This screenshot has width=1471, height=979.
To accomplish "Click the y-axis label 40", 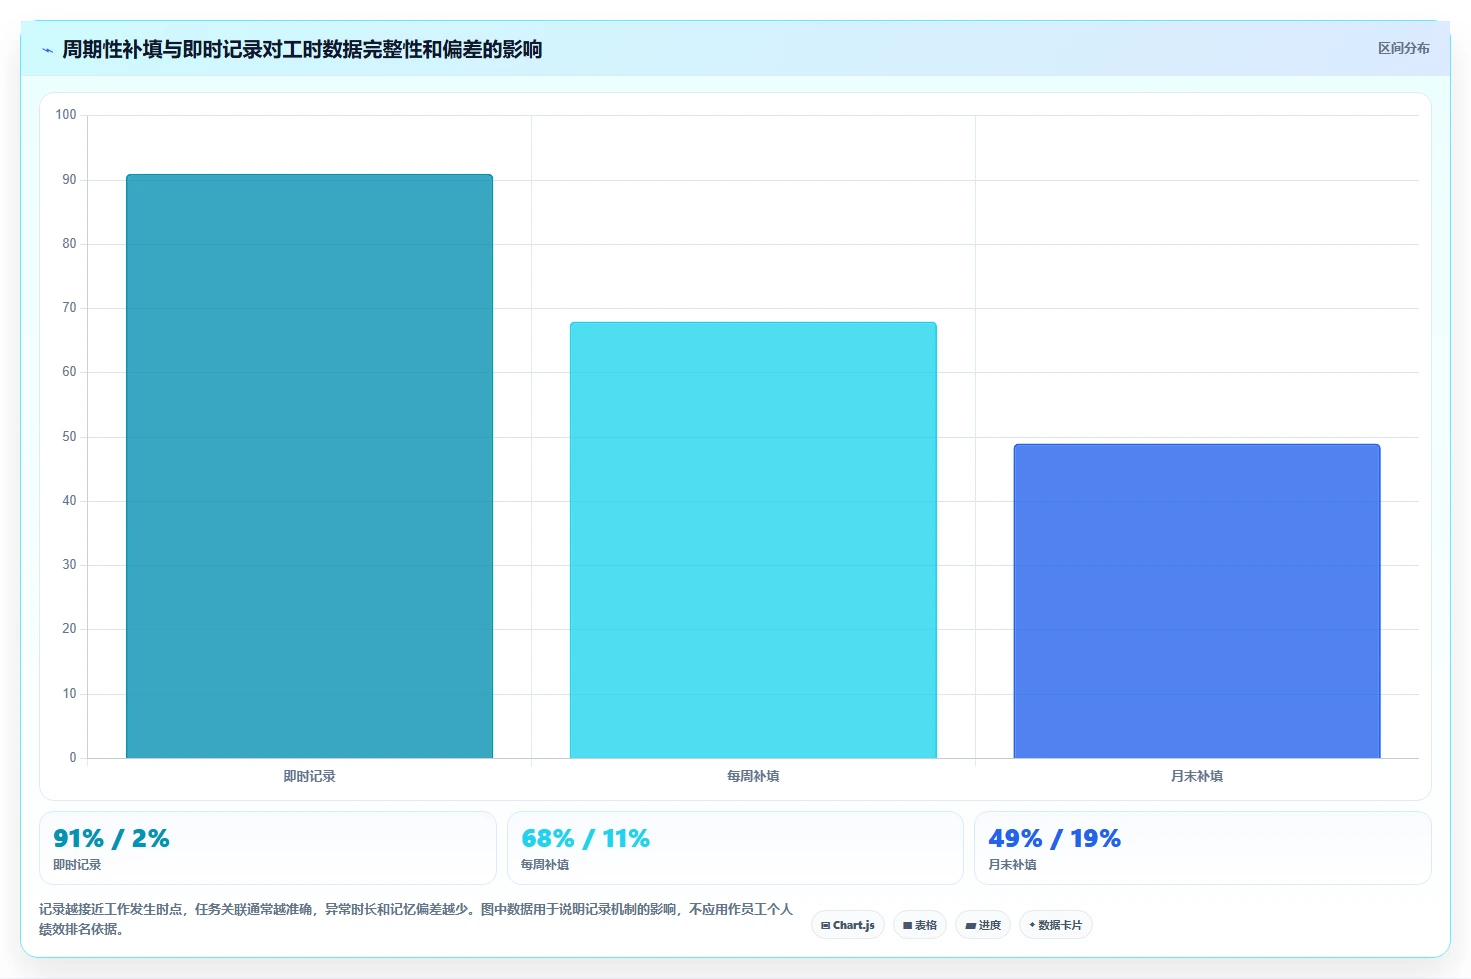I will [x=69, y=501].
